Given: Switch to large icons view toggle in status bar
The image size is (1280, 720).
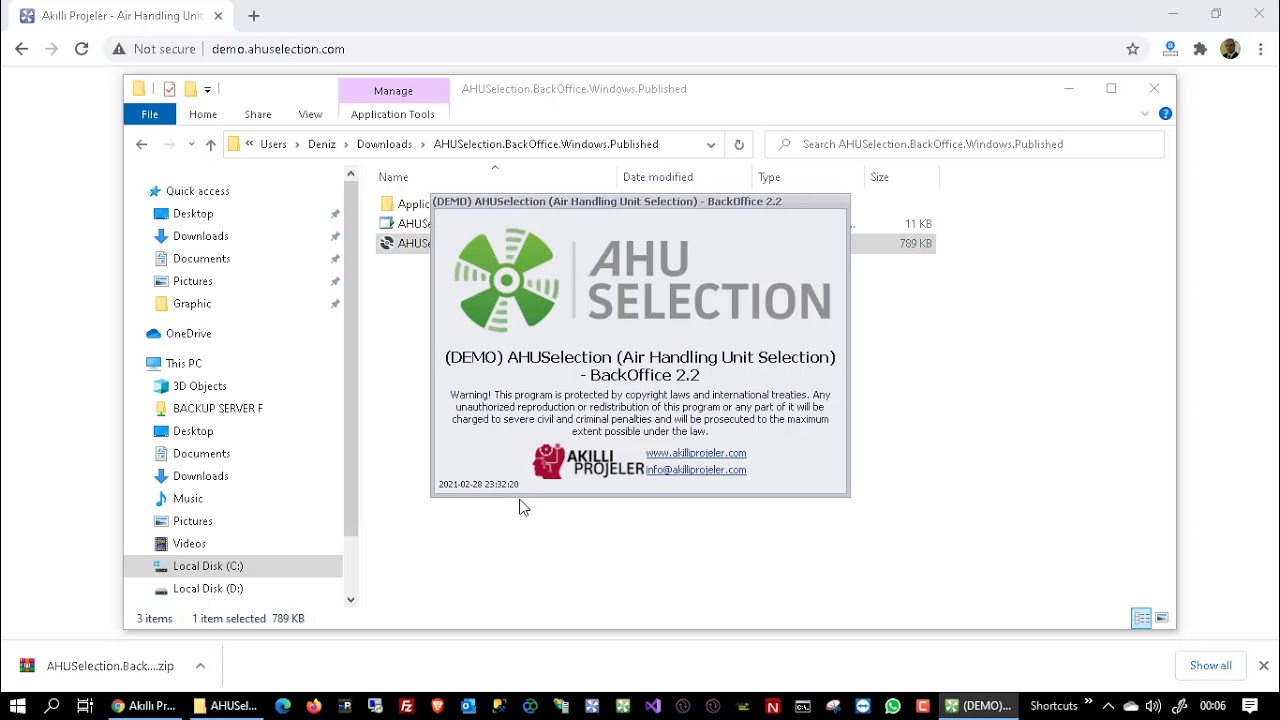Looking at the screenshot, I should point(1162,618).
